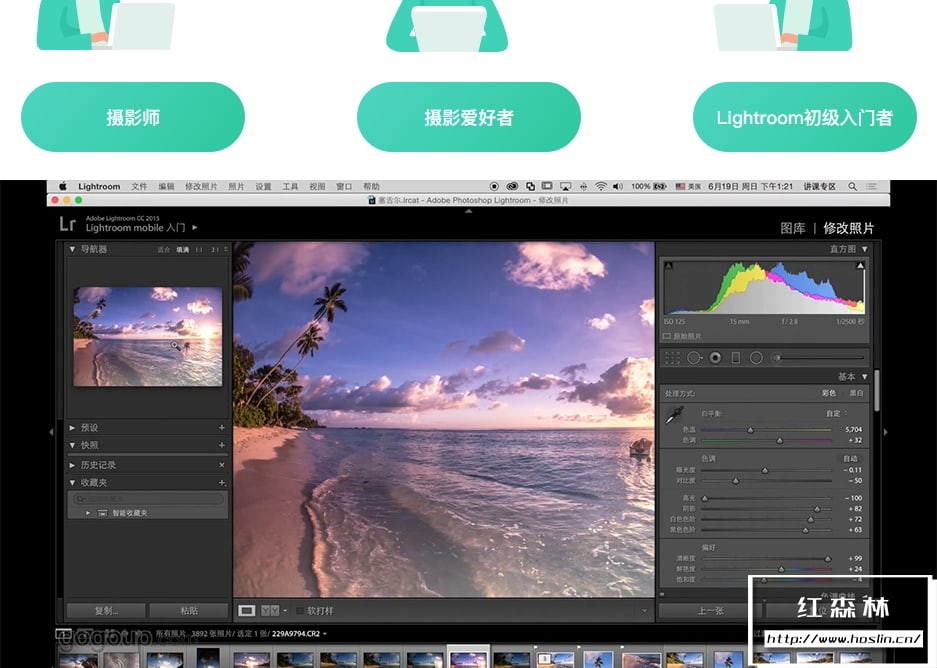Expand the 预设 panel
937x668 pixels.
72,428
